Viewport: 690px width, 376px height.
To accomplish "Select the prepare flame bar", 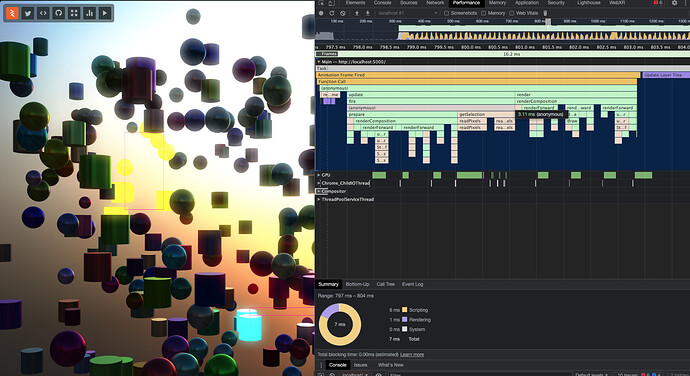I will click(402, 114).
